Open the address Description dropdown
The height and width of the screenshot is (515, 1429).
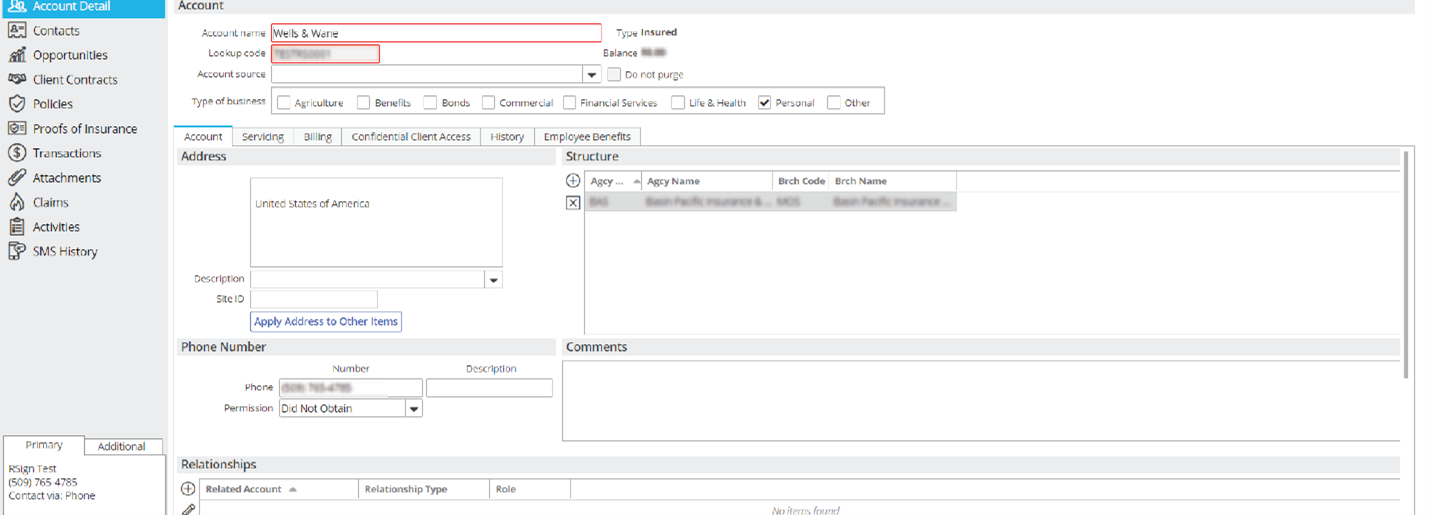[494, 280]
